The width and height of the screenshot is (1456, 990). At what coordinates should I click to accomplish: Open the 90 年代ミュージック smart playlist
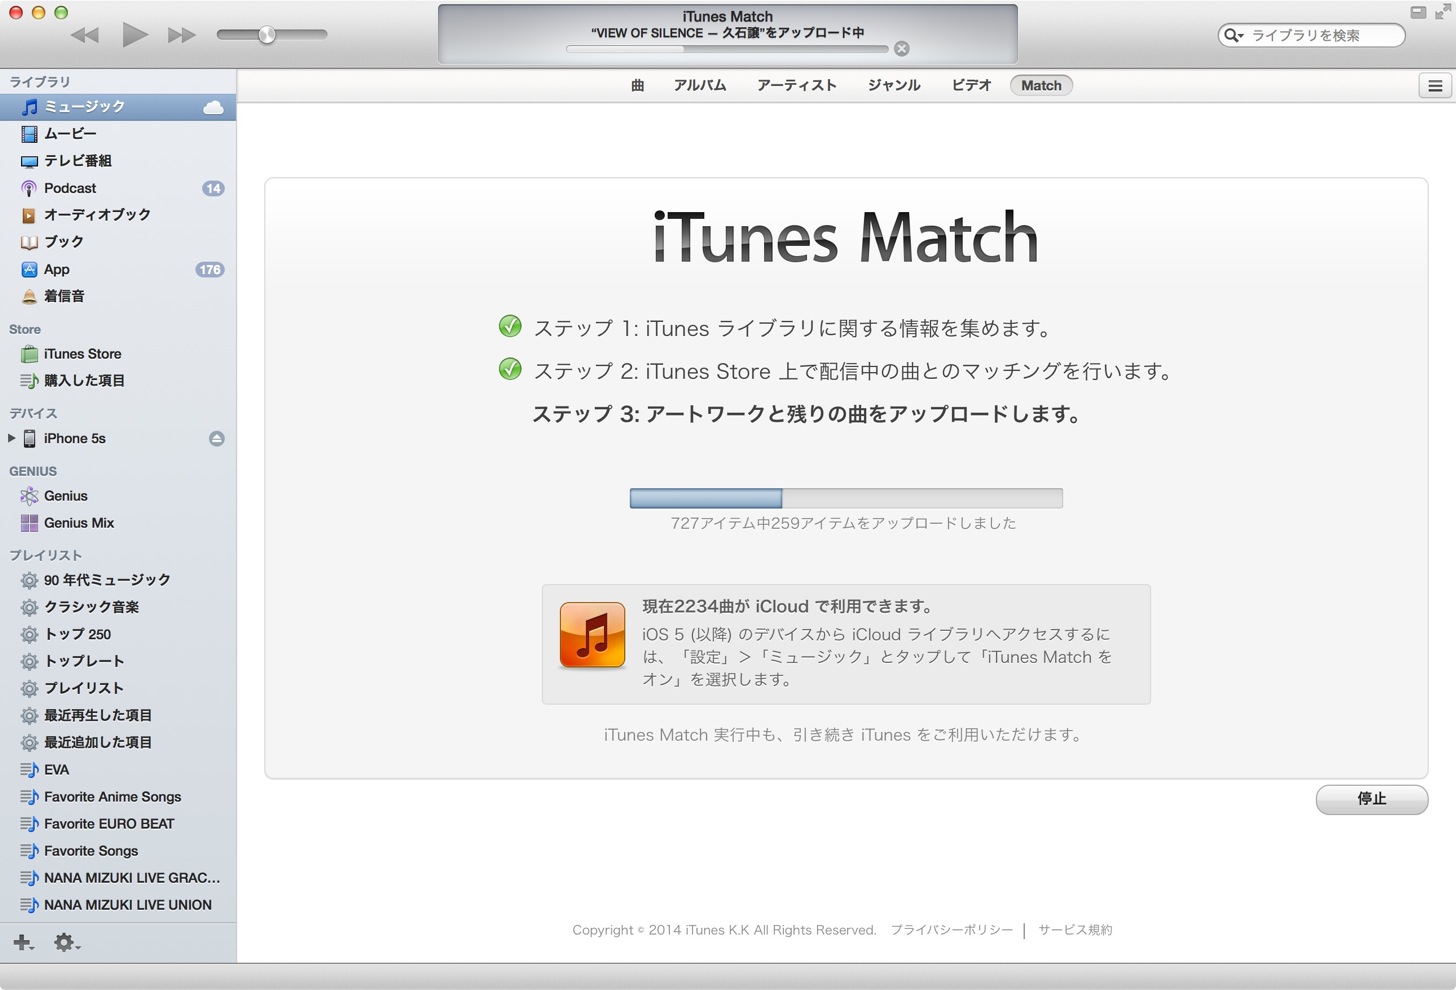click(118, 580)
